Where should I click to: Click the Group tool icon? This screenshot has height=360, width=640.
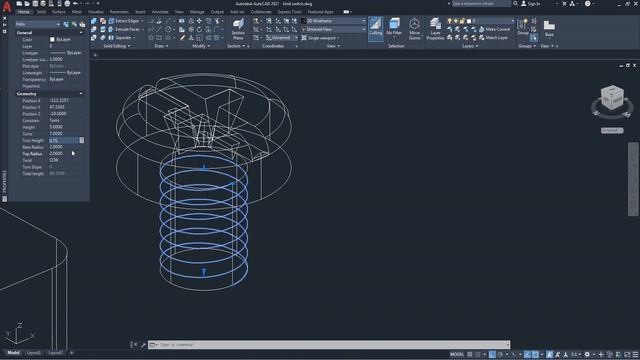[x=522, y=27]
